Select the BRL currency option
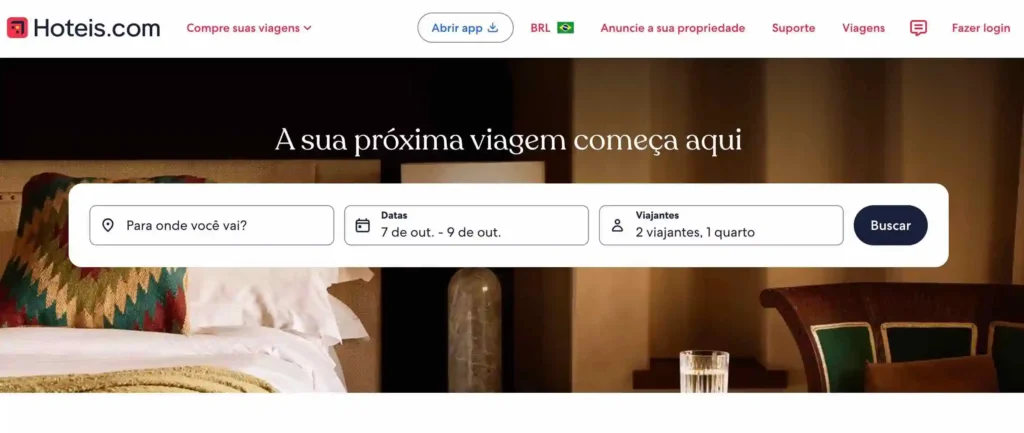The width and height of the screenshot is (1024, 433). pyautogui.click(x=540, y=28)
